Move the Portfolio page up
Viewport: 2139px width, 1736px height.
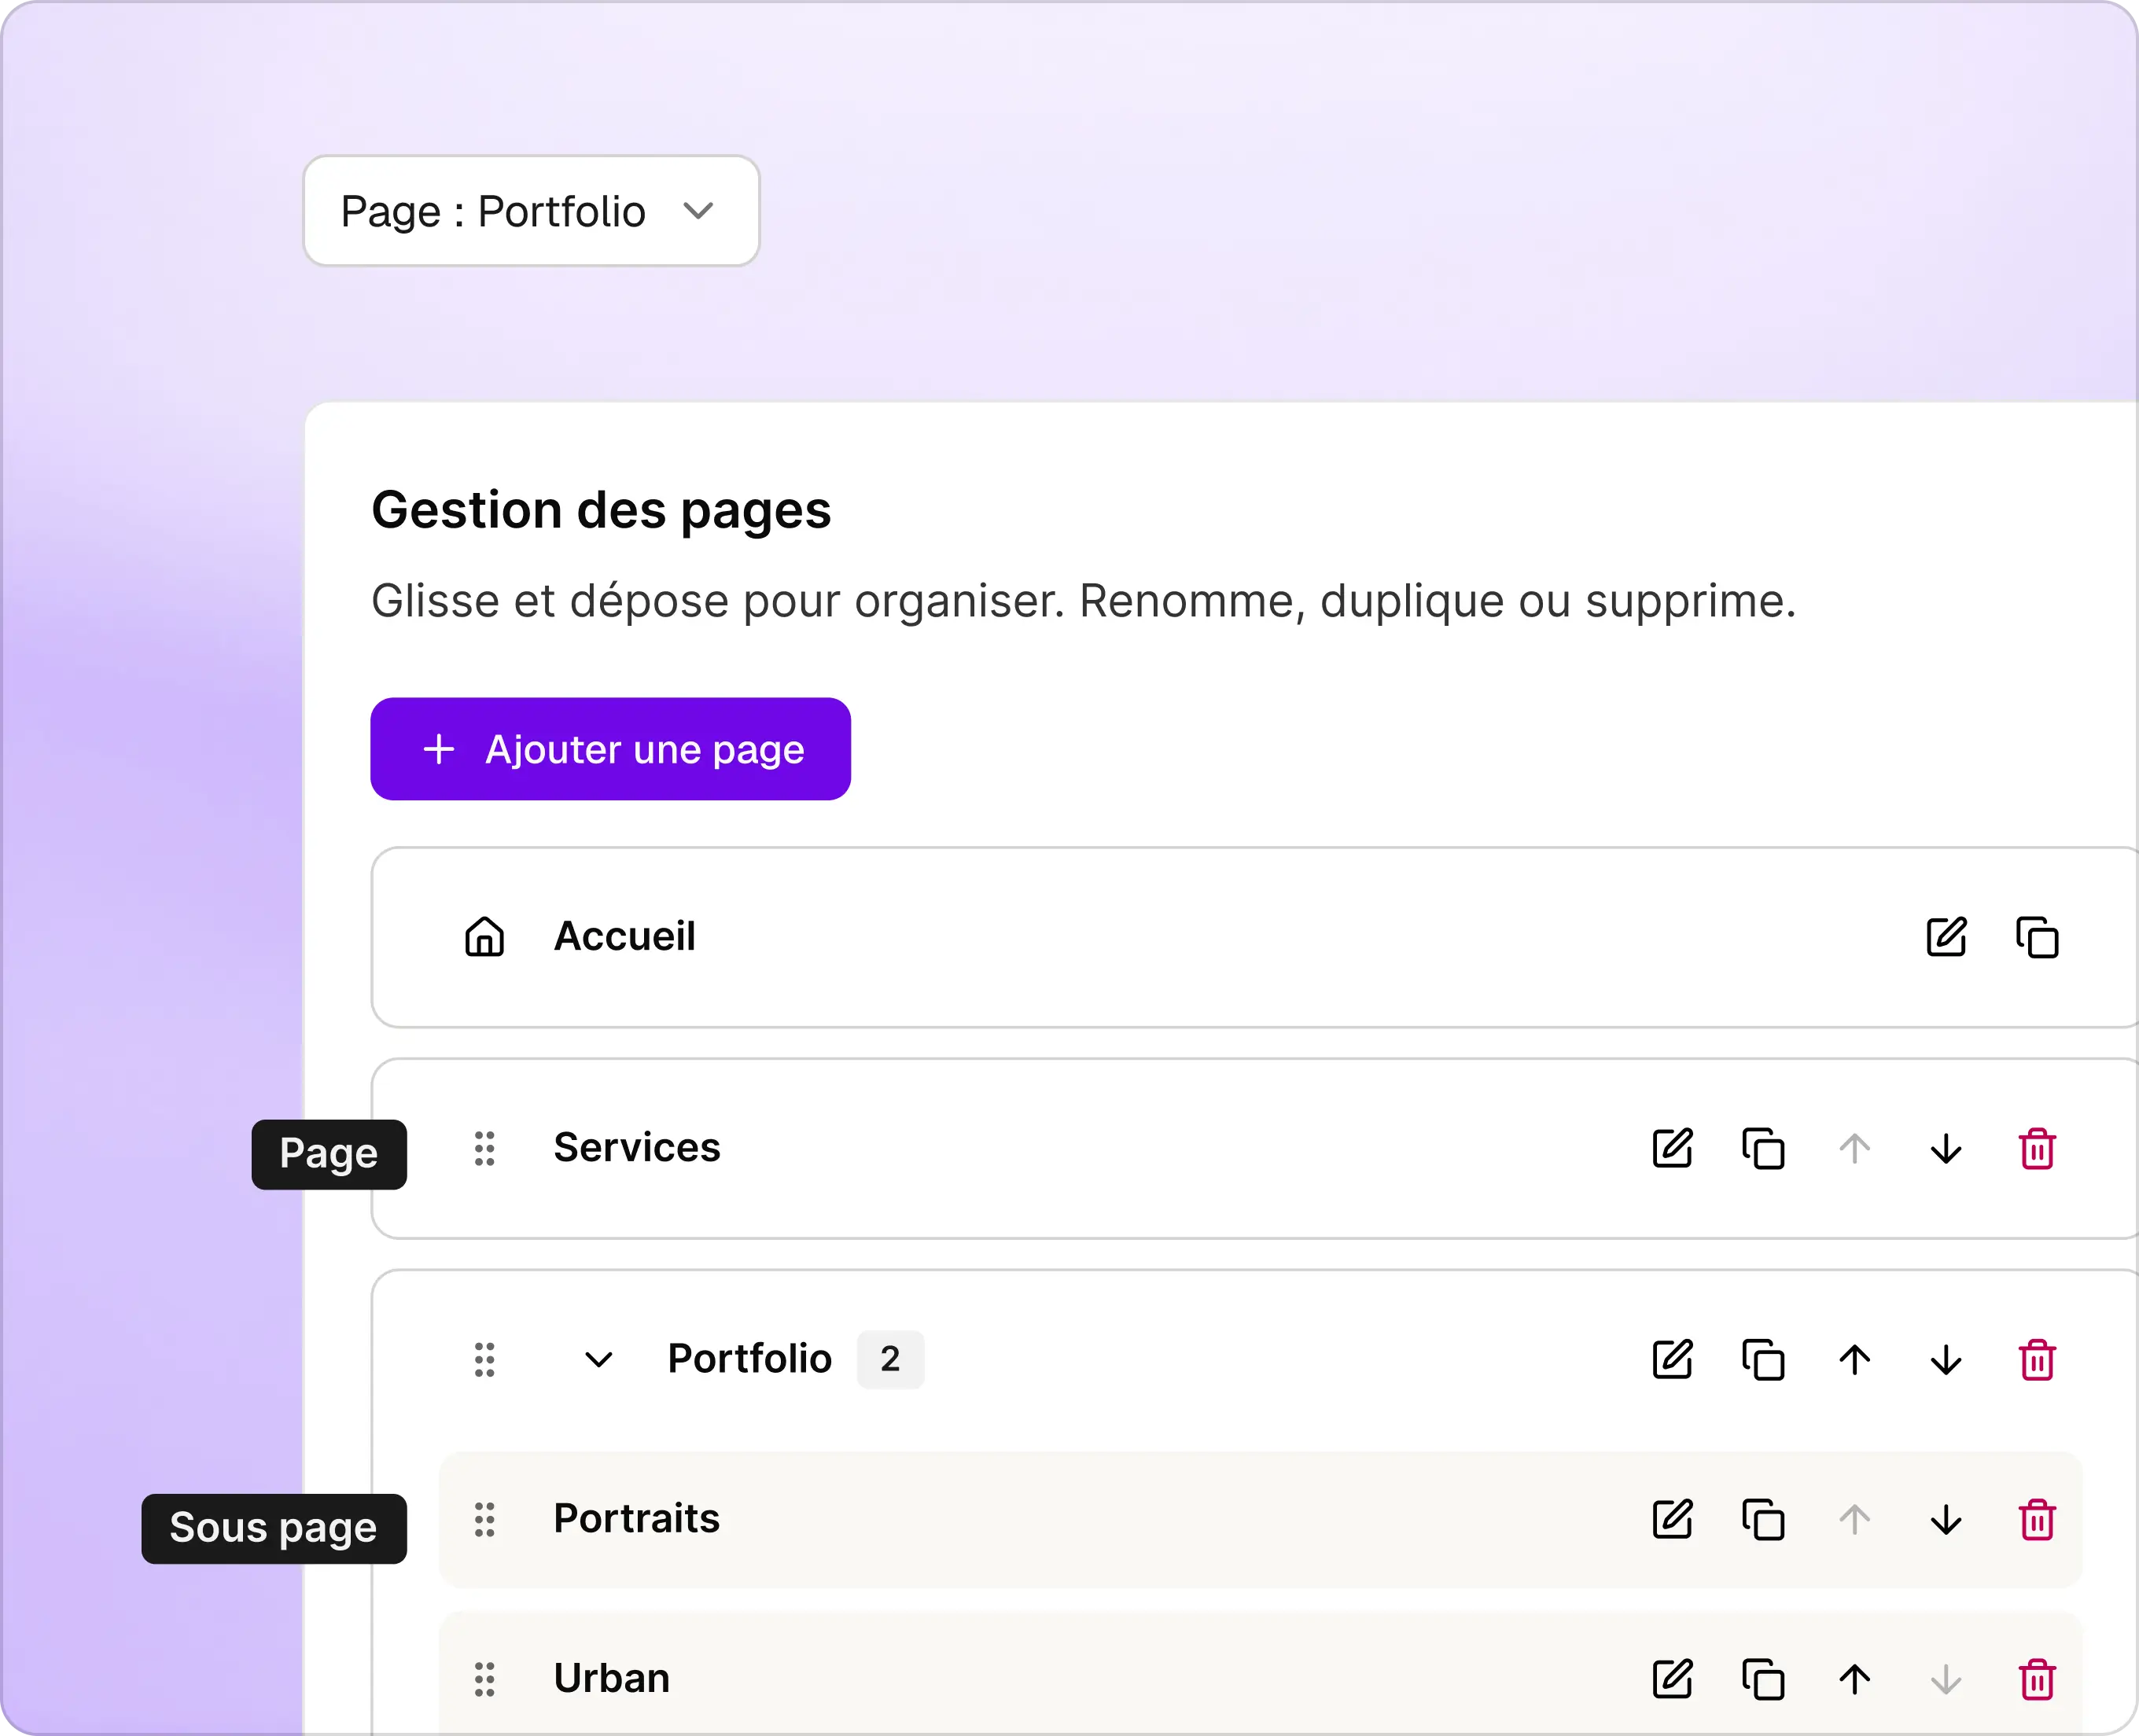1854,1360
